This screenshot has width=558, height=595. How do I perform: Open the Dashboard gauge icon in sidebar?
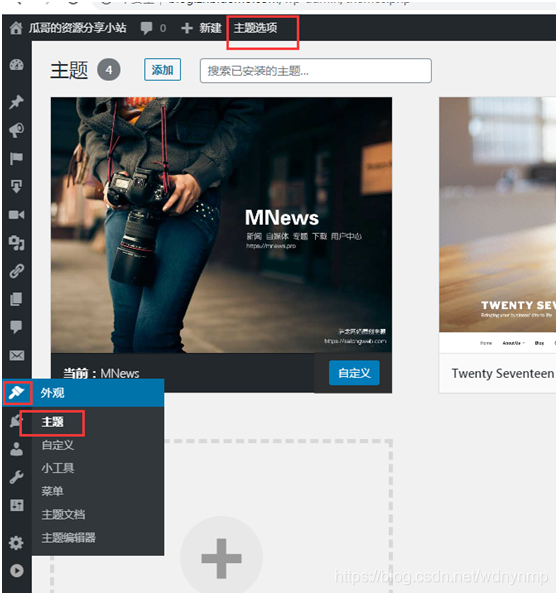[x=16, y=65]
